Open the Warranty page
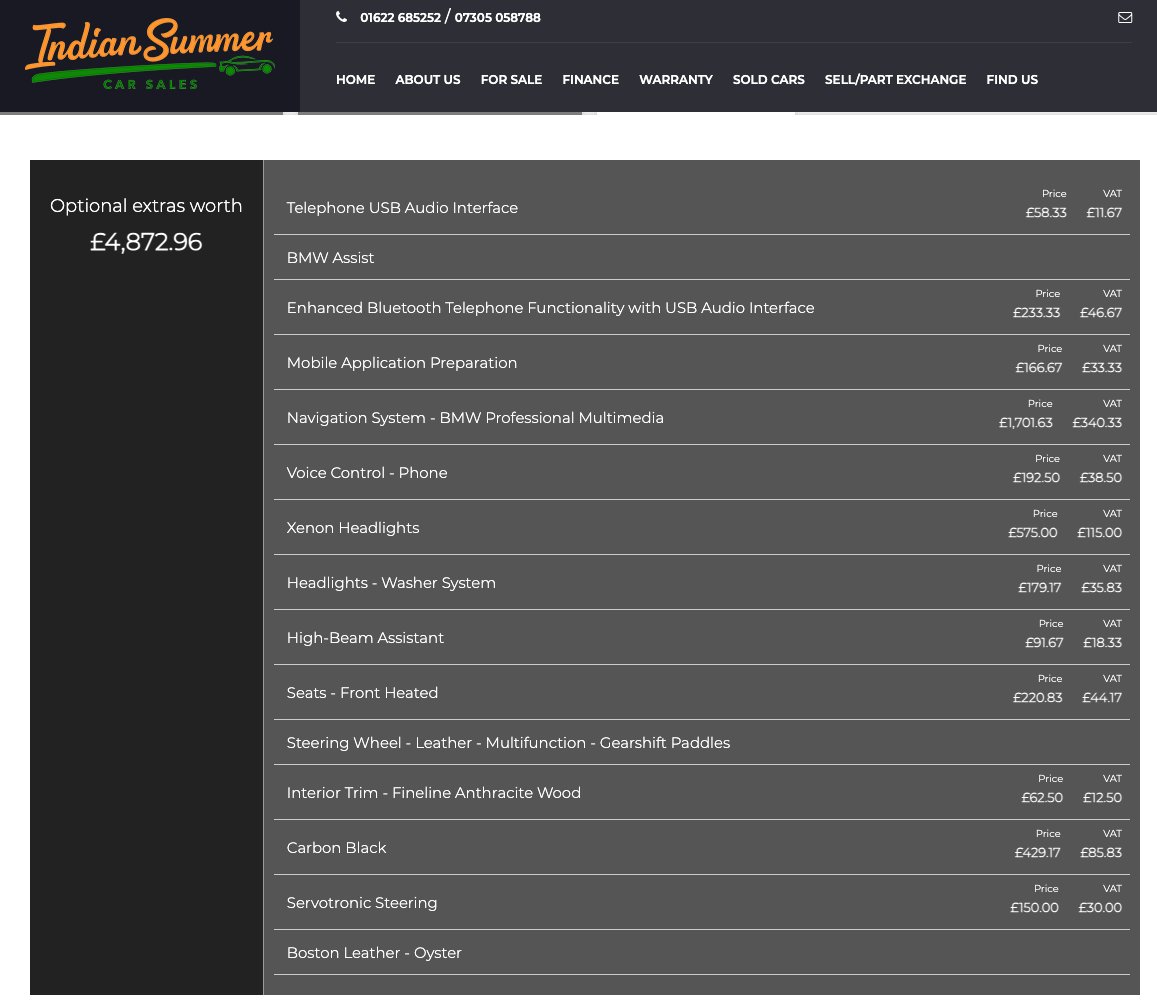Viewport: 1157px width, 1006px height. pyautogui.click(x=675, y=80)
